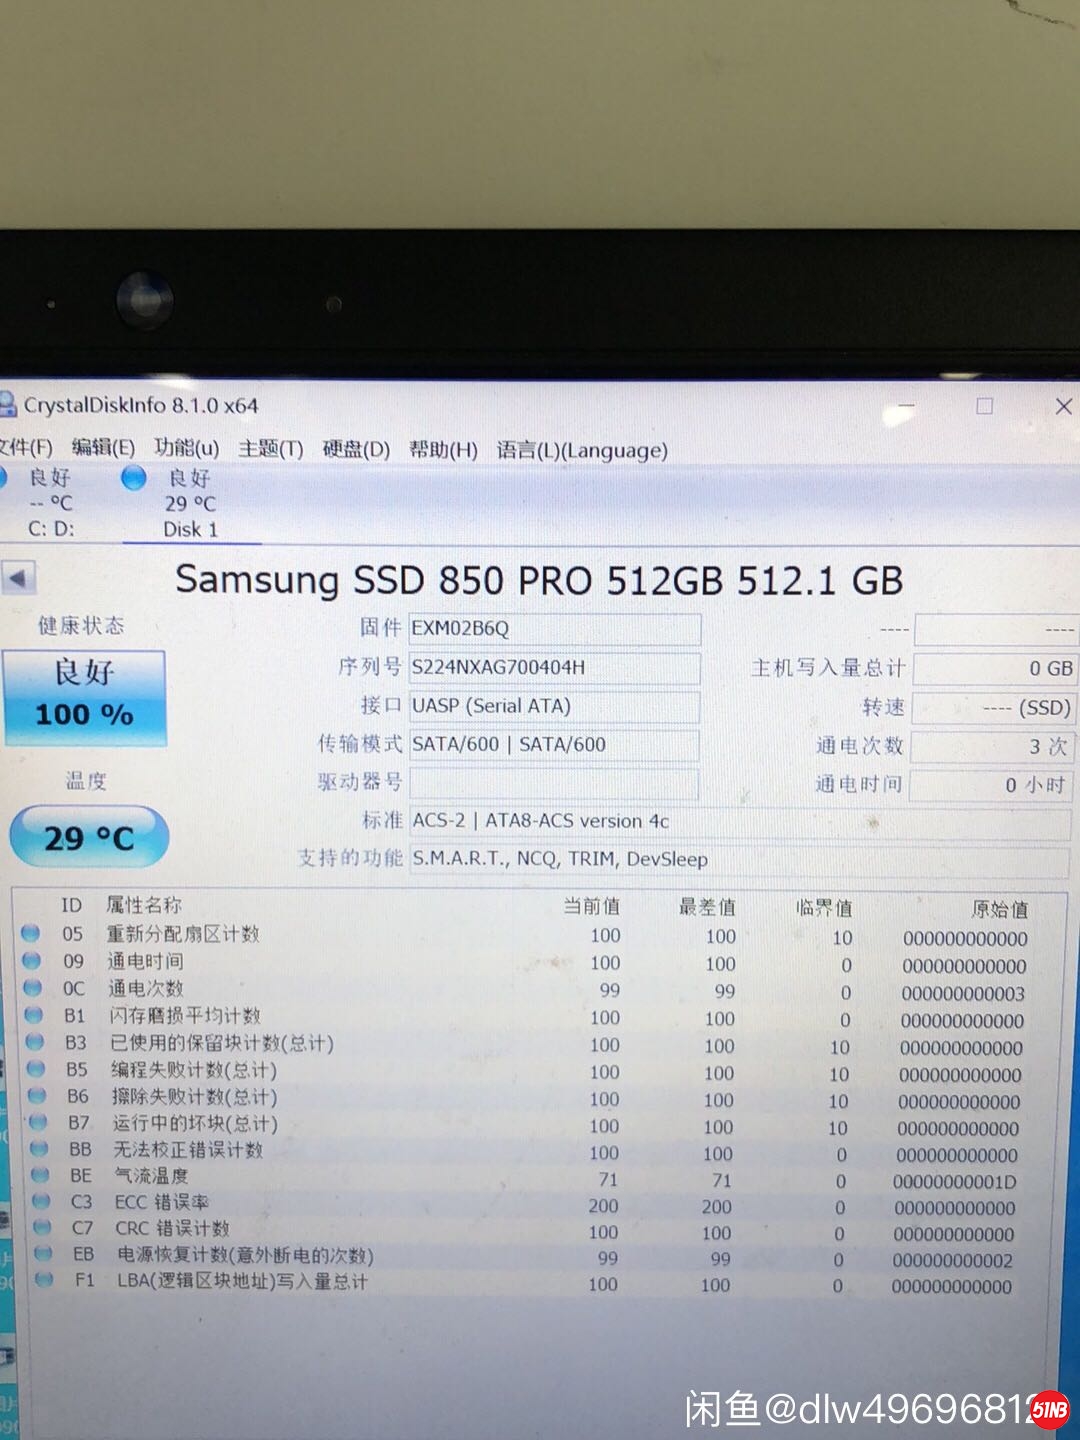The image size is (1080, 1440).
Task: Click the status orb of row B3
Action: pos(35,1041)
